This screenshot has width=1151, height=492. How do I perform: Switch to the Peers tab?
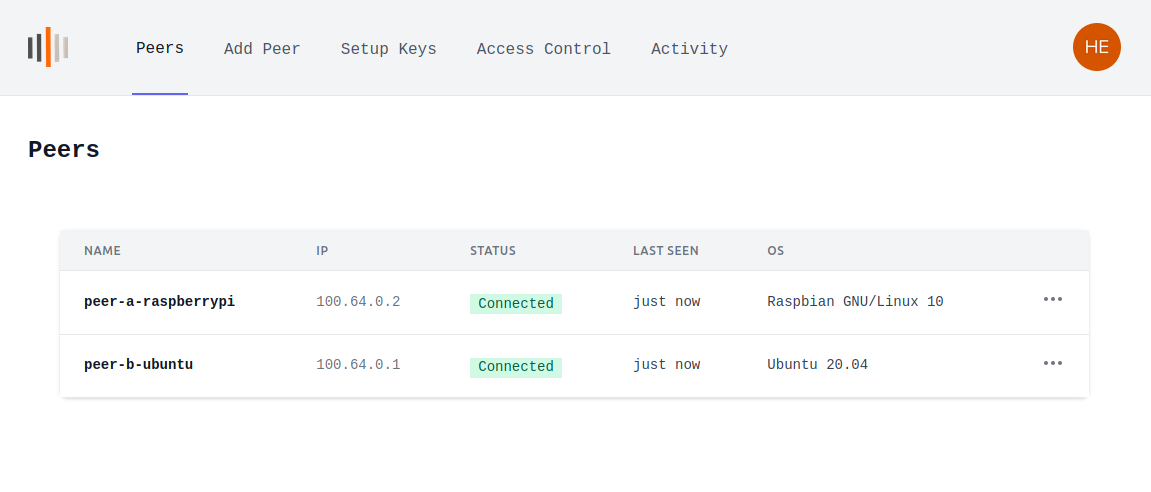tap(160, 48)
